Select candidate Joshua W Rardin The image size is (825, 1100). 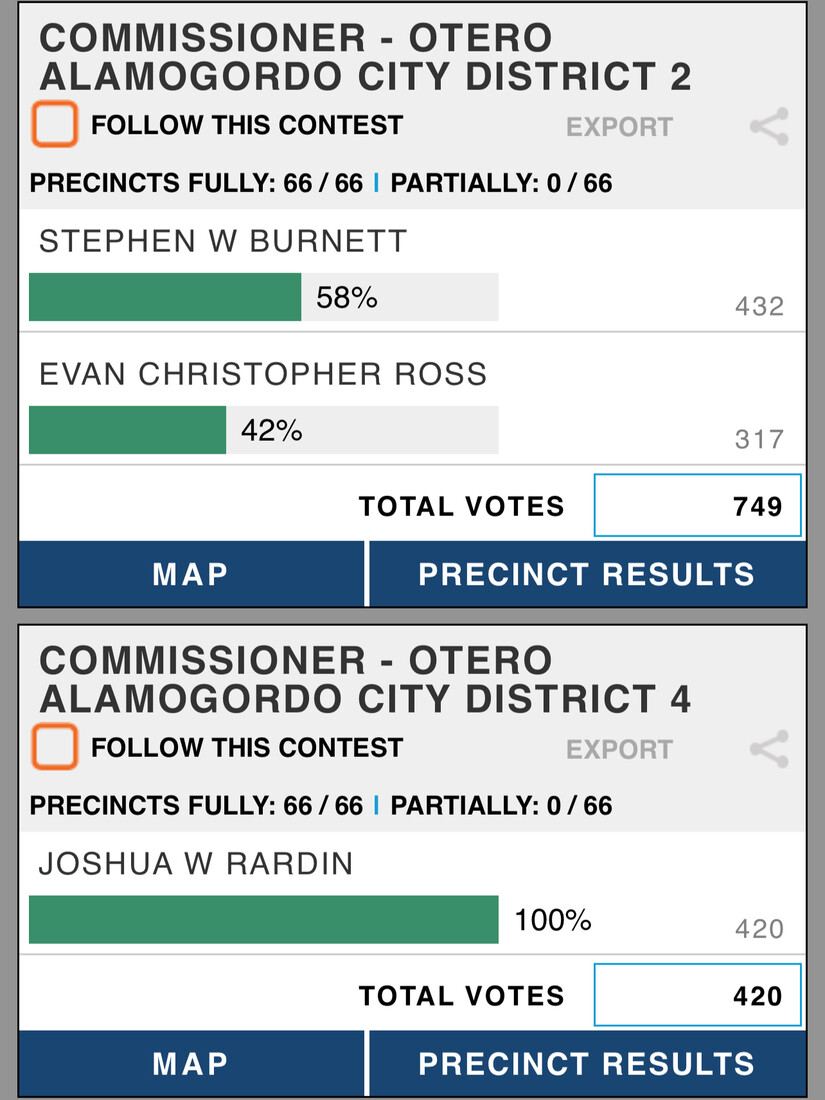click(x=196, y=864)
